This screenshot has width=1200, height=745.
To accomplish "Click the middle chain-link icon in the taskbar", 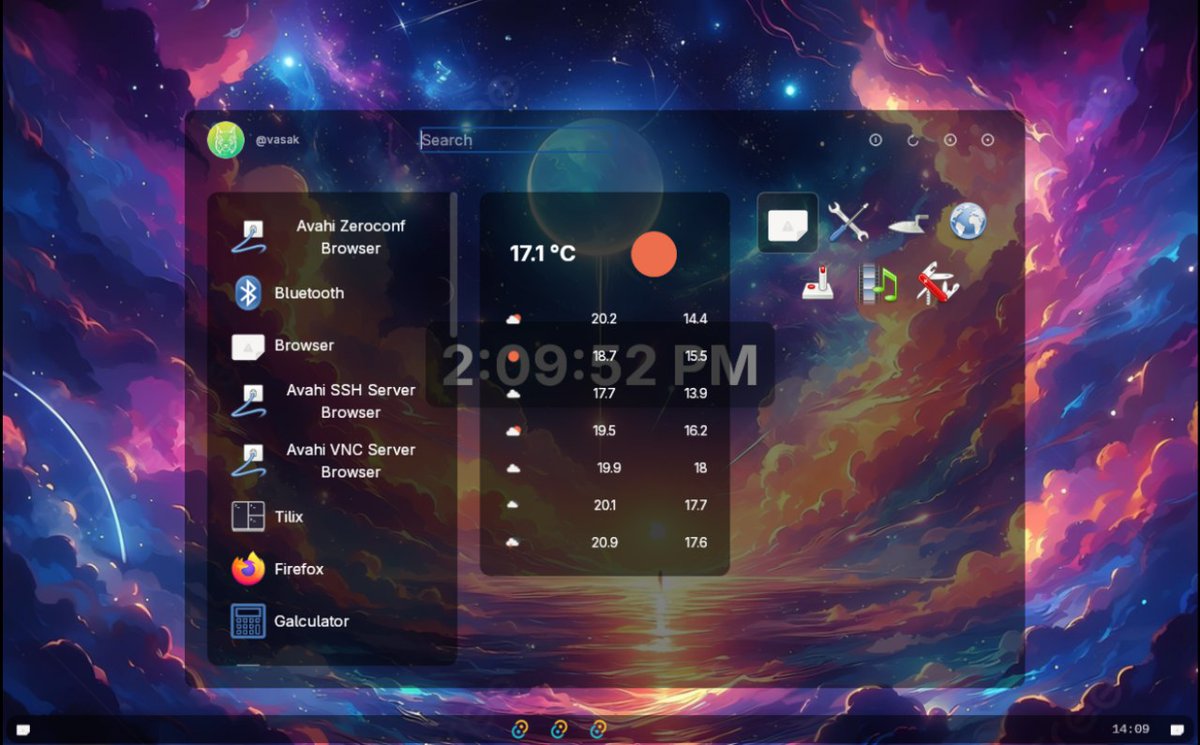I will click(x=560, y=729).
